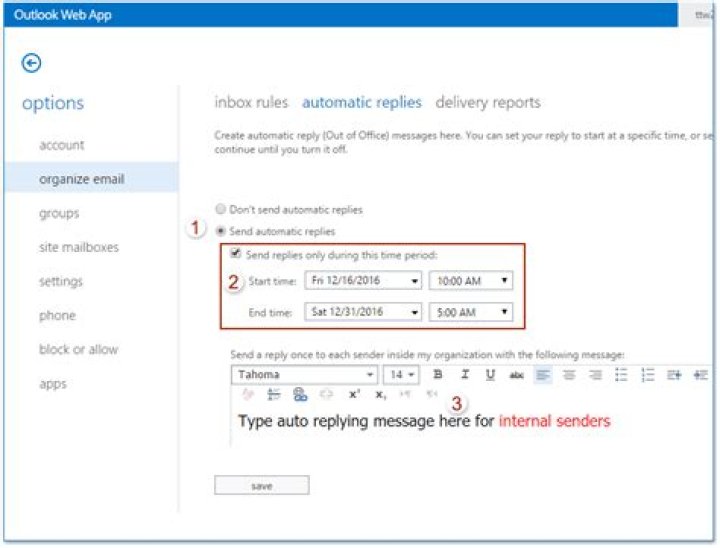Toggle Send replies only during this time period
This screenshot has width=720, height=548.
(x=236, y=253)
